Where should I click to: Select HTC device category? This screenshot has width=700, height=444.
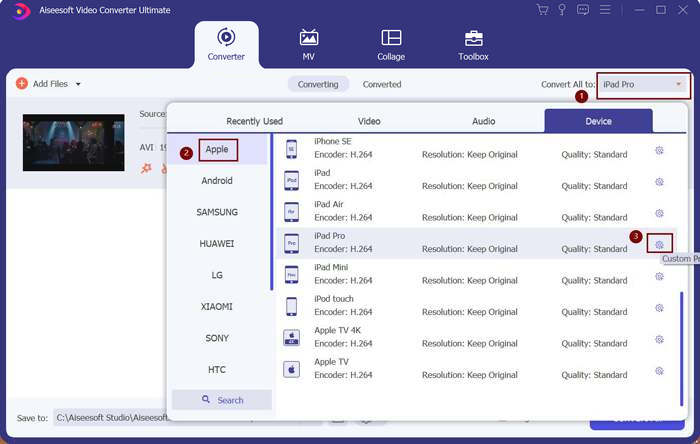217,369
